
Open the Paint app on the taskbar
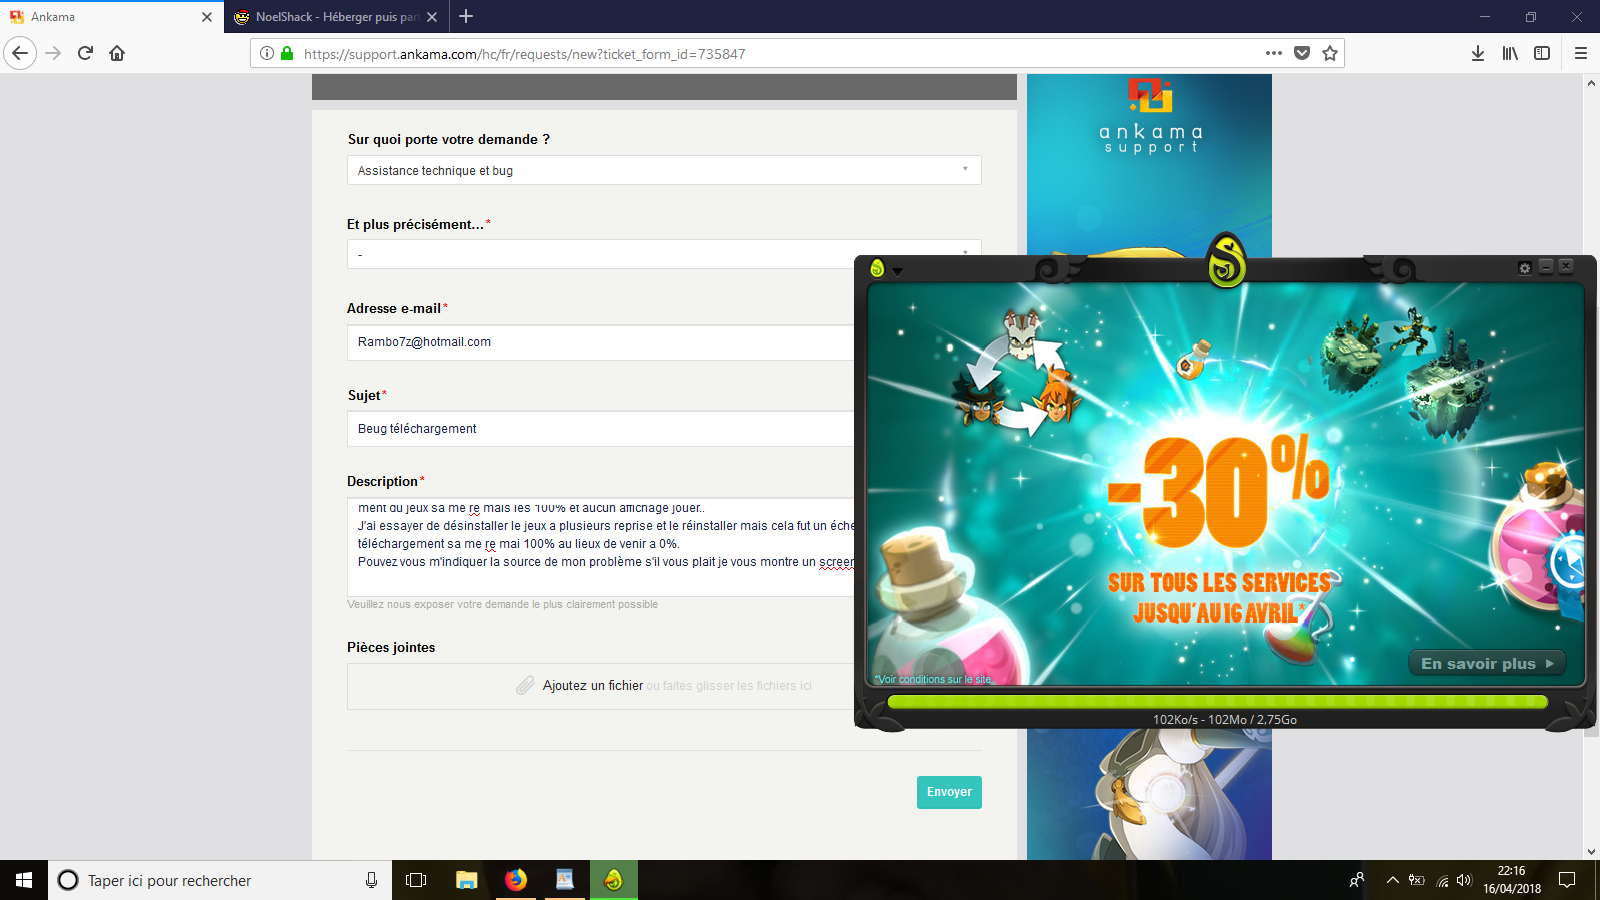click(565, 880)
